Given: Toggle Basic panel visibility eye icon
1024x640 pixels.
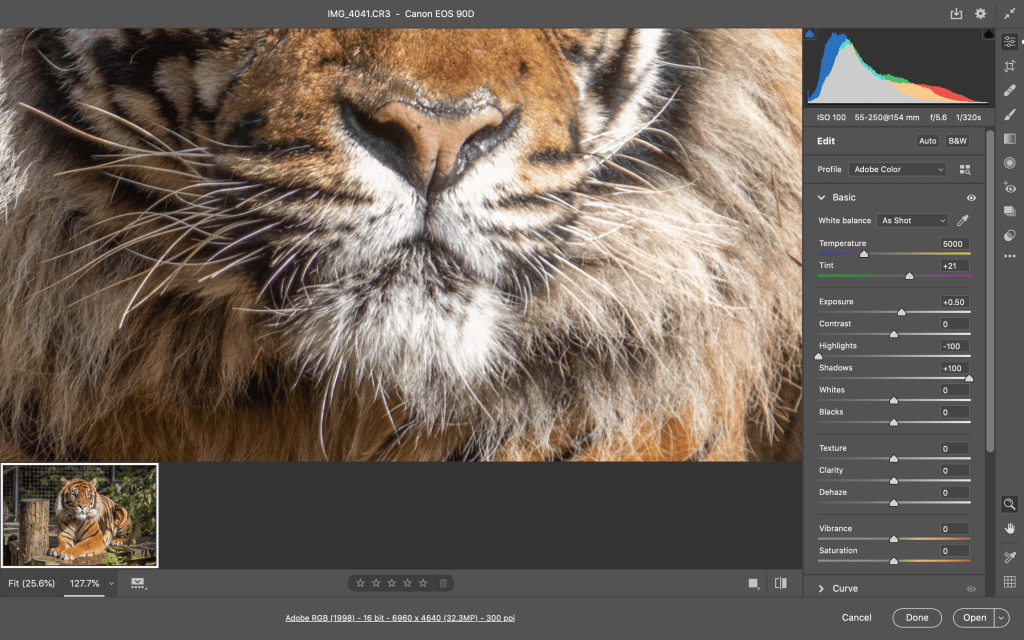Looking at the screenshot, I should click(971, 198).
